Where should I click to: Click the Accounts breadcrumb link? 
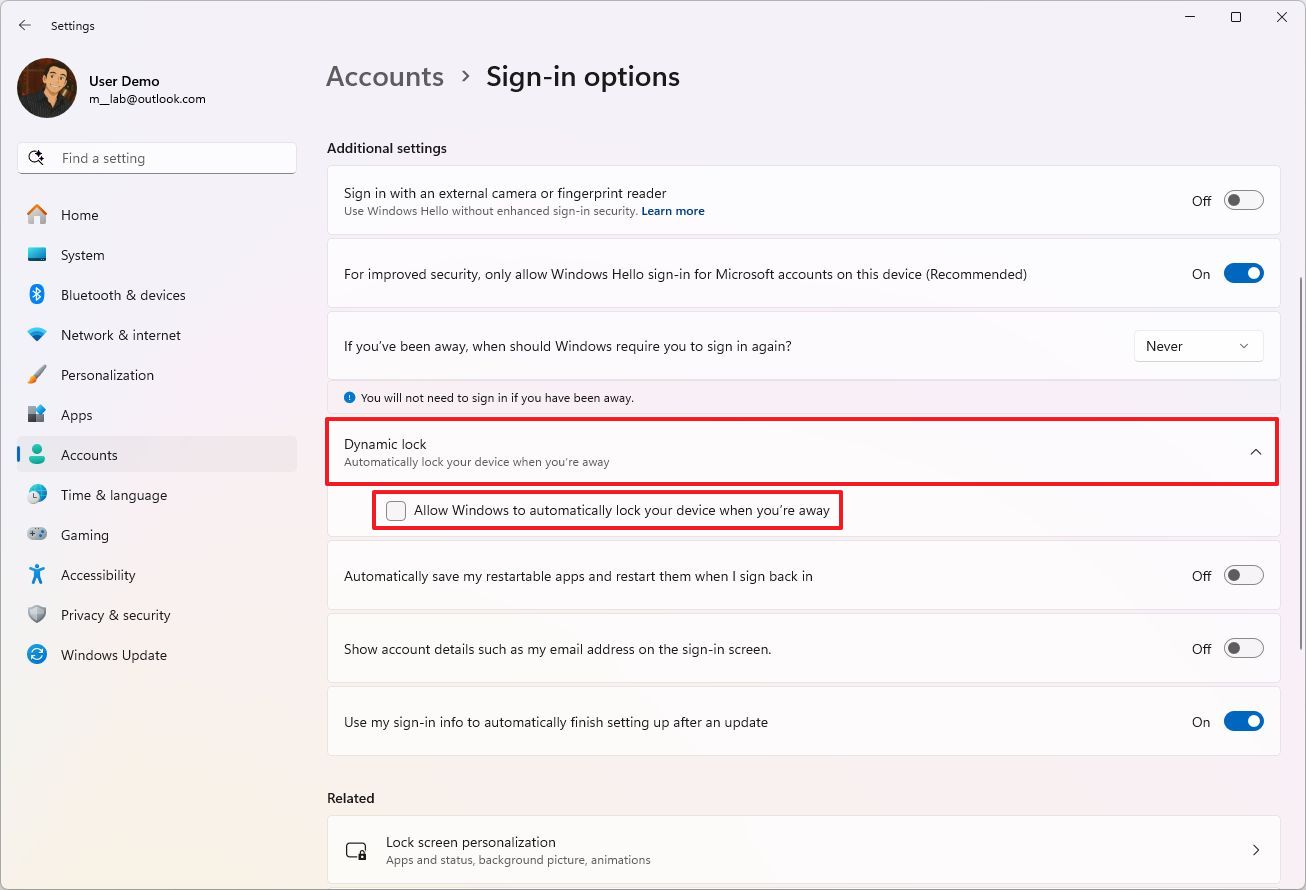[x=384, y=76]
